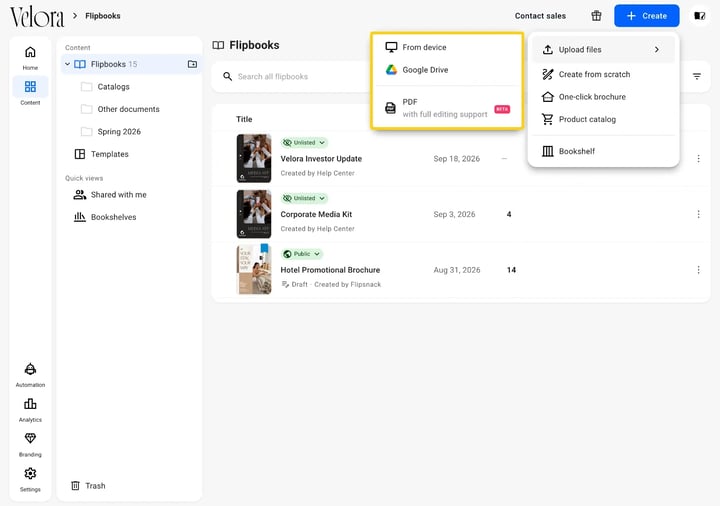Viewport: 720px width, 506px height.
Task: Click Flipbooks in the breadcrumb
Action: tap(103, 16)
